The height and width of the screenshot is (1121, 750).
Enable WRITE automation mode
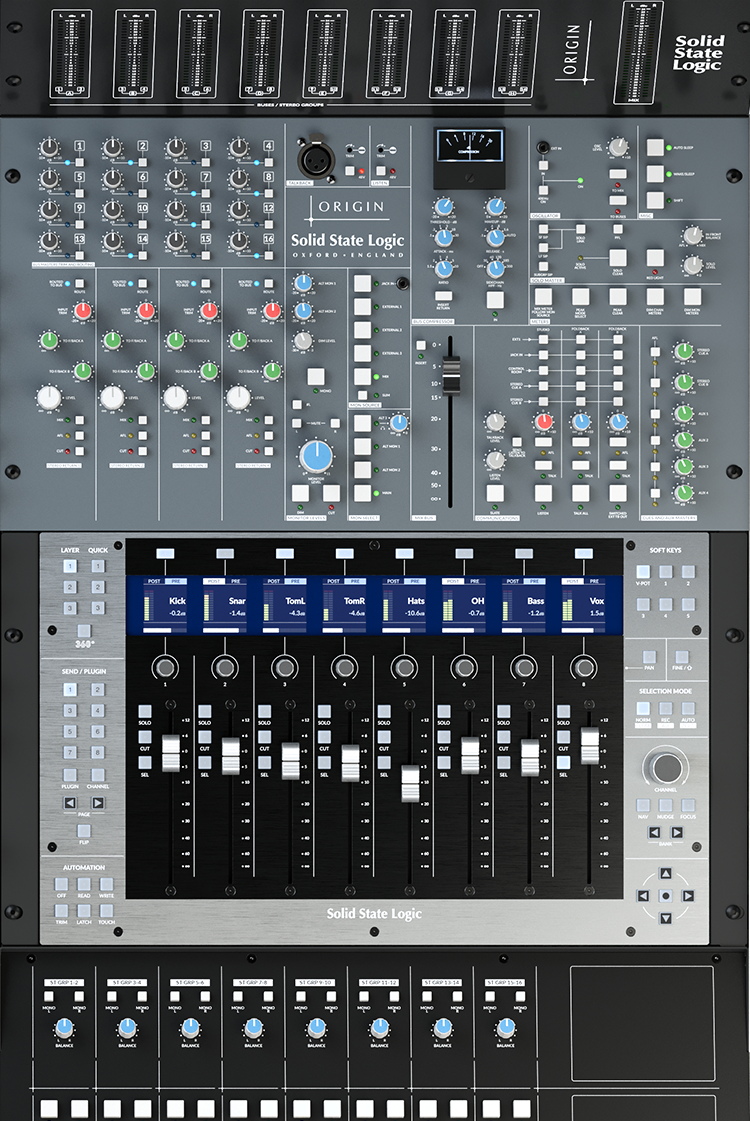pyautogui.click(x=106, y=884)
